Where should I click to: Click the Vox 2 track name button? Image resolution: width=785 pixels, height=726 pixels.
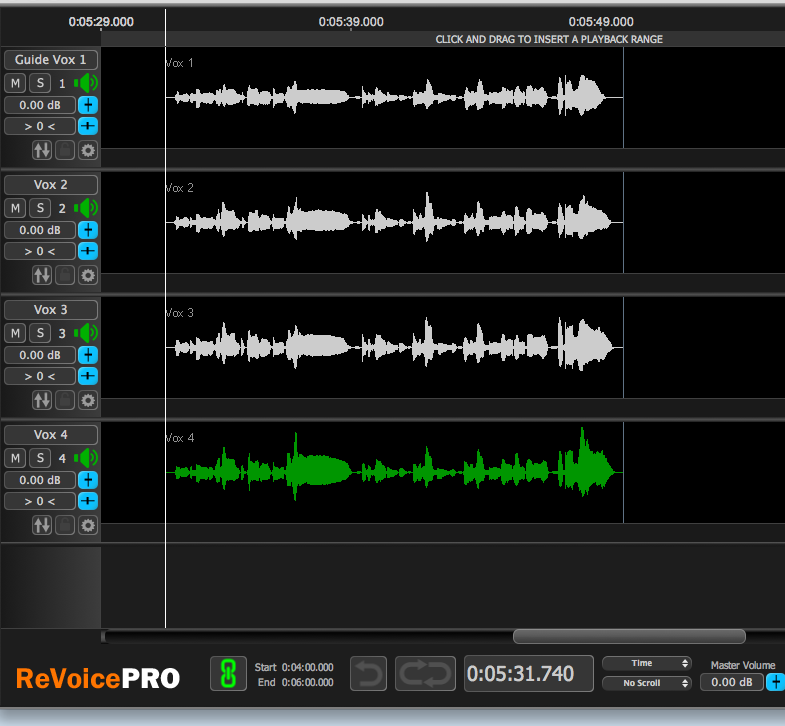pos(51,185)
